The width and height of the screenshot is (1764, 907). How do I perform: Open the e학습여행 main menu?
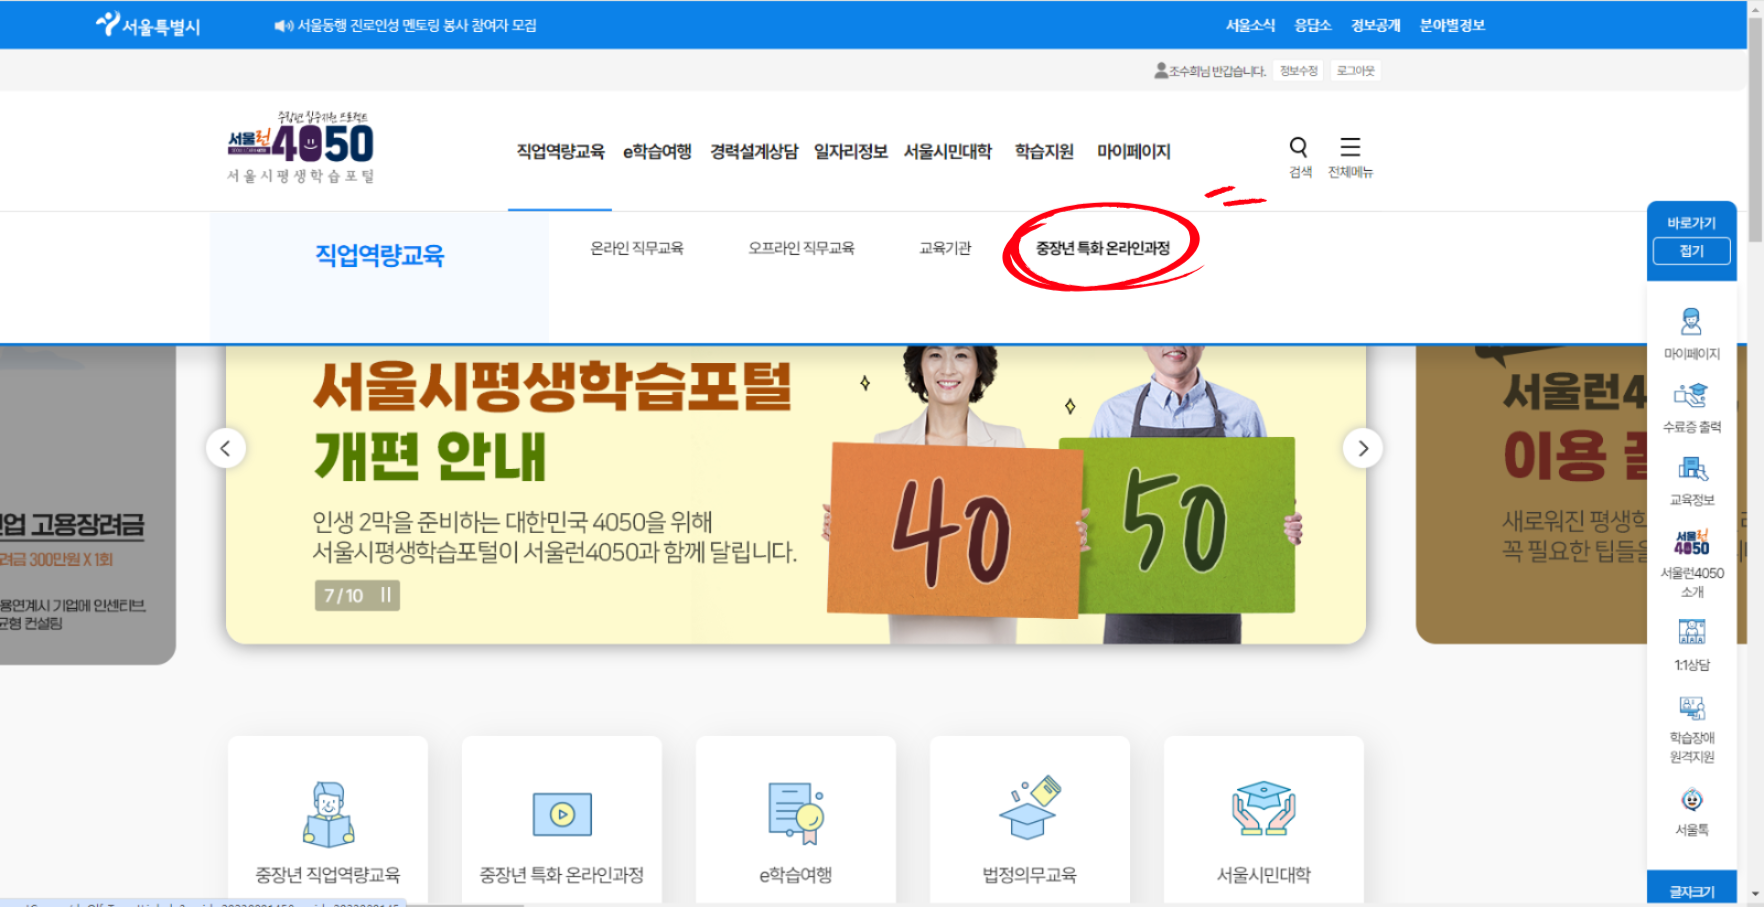pyautogui.click(x=658, y=151)
